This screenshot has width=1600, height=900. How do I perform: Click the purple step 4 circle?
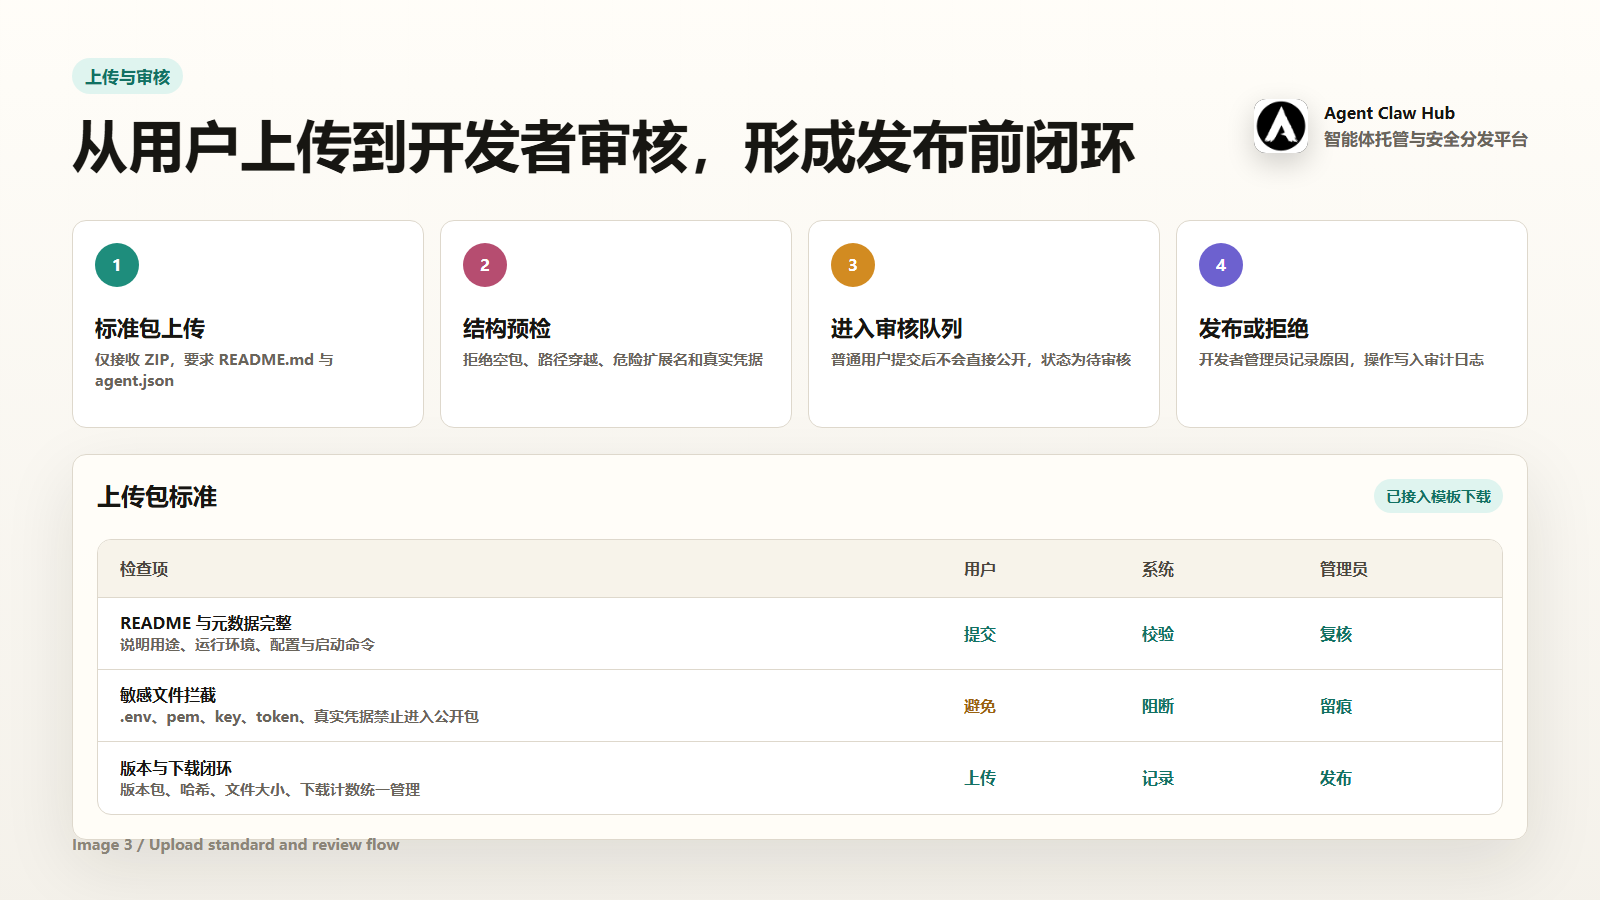pos(1221,265)
